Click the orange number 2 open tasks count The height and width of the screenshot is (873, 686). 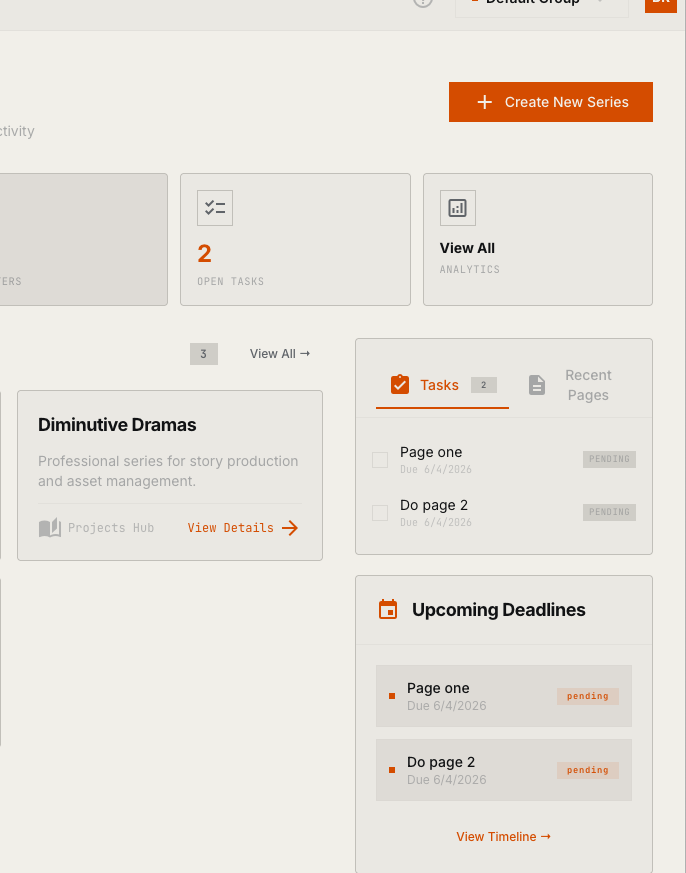click(x=204, y=254)
